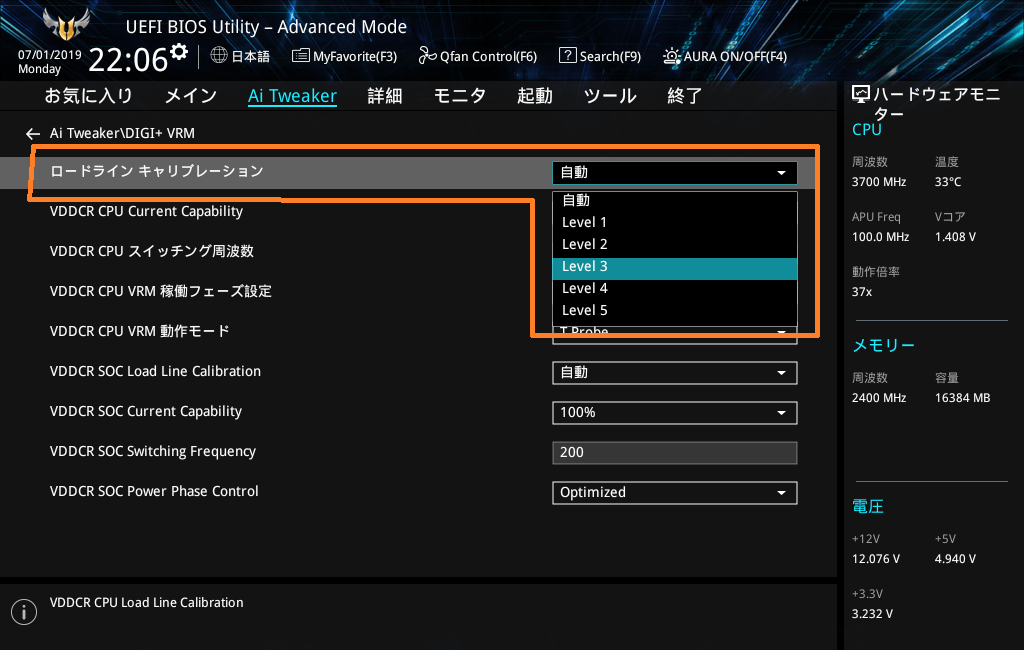Click VDDCR SOC Load Line Calibration label
This screenshot has height=650, width=1024.
pos(155,371)
